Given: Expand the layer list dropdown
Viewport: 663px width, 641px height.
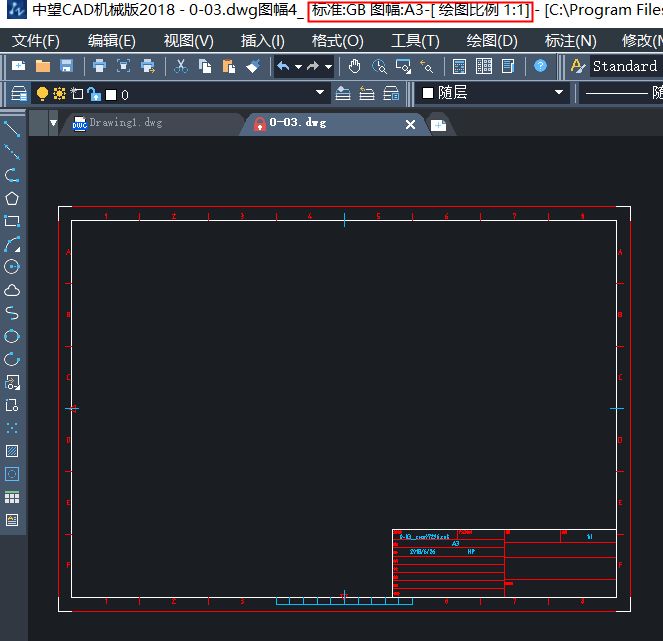Looking at the screenshot, I should click(x=320, y=93).
